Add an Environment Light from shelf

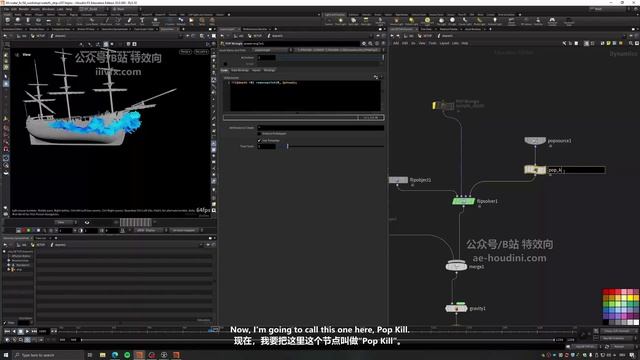[x=427, y=21]
